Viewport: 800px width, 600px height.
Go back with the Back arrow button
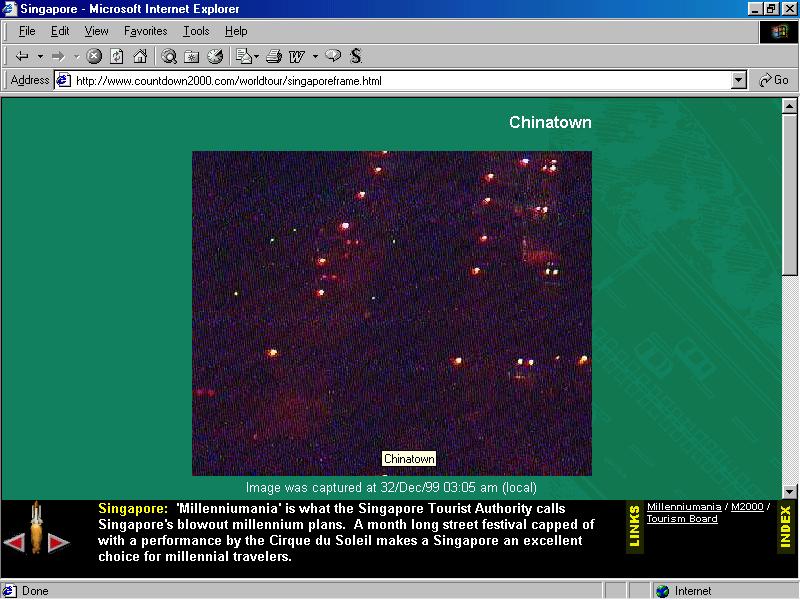(x=22, y=56)
